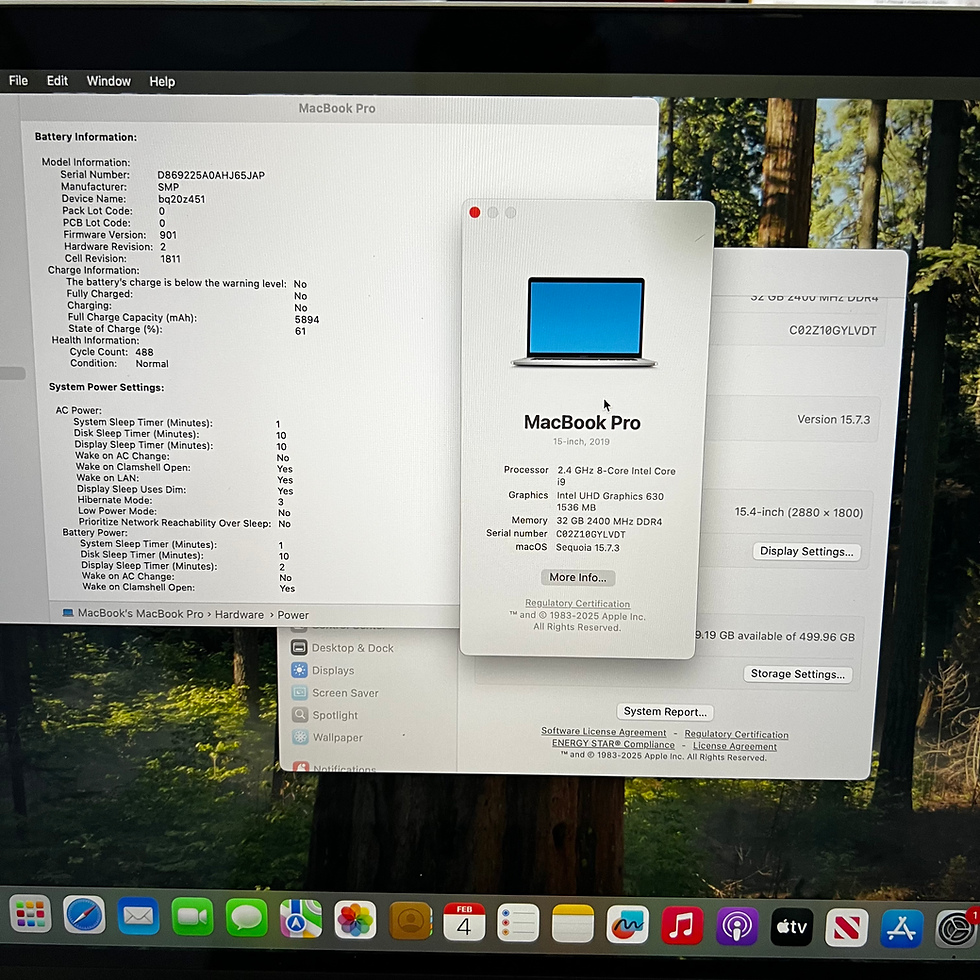Open the News app in the Dock
Viewport: 980px width, 980px height.
pyautogui.click(x=846, y=928)
